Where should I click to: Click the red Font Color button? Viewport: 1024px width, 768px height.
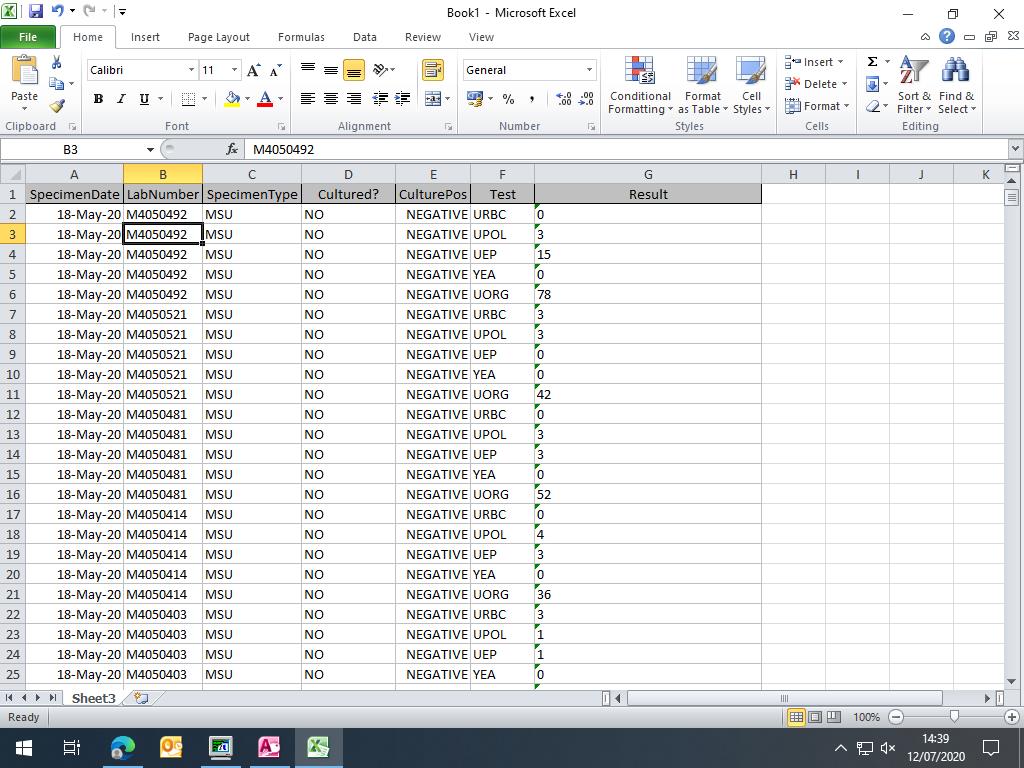click(x=264, y=99)
